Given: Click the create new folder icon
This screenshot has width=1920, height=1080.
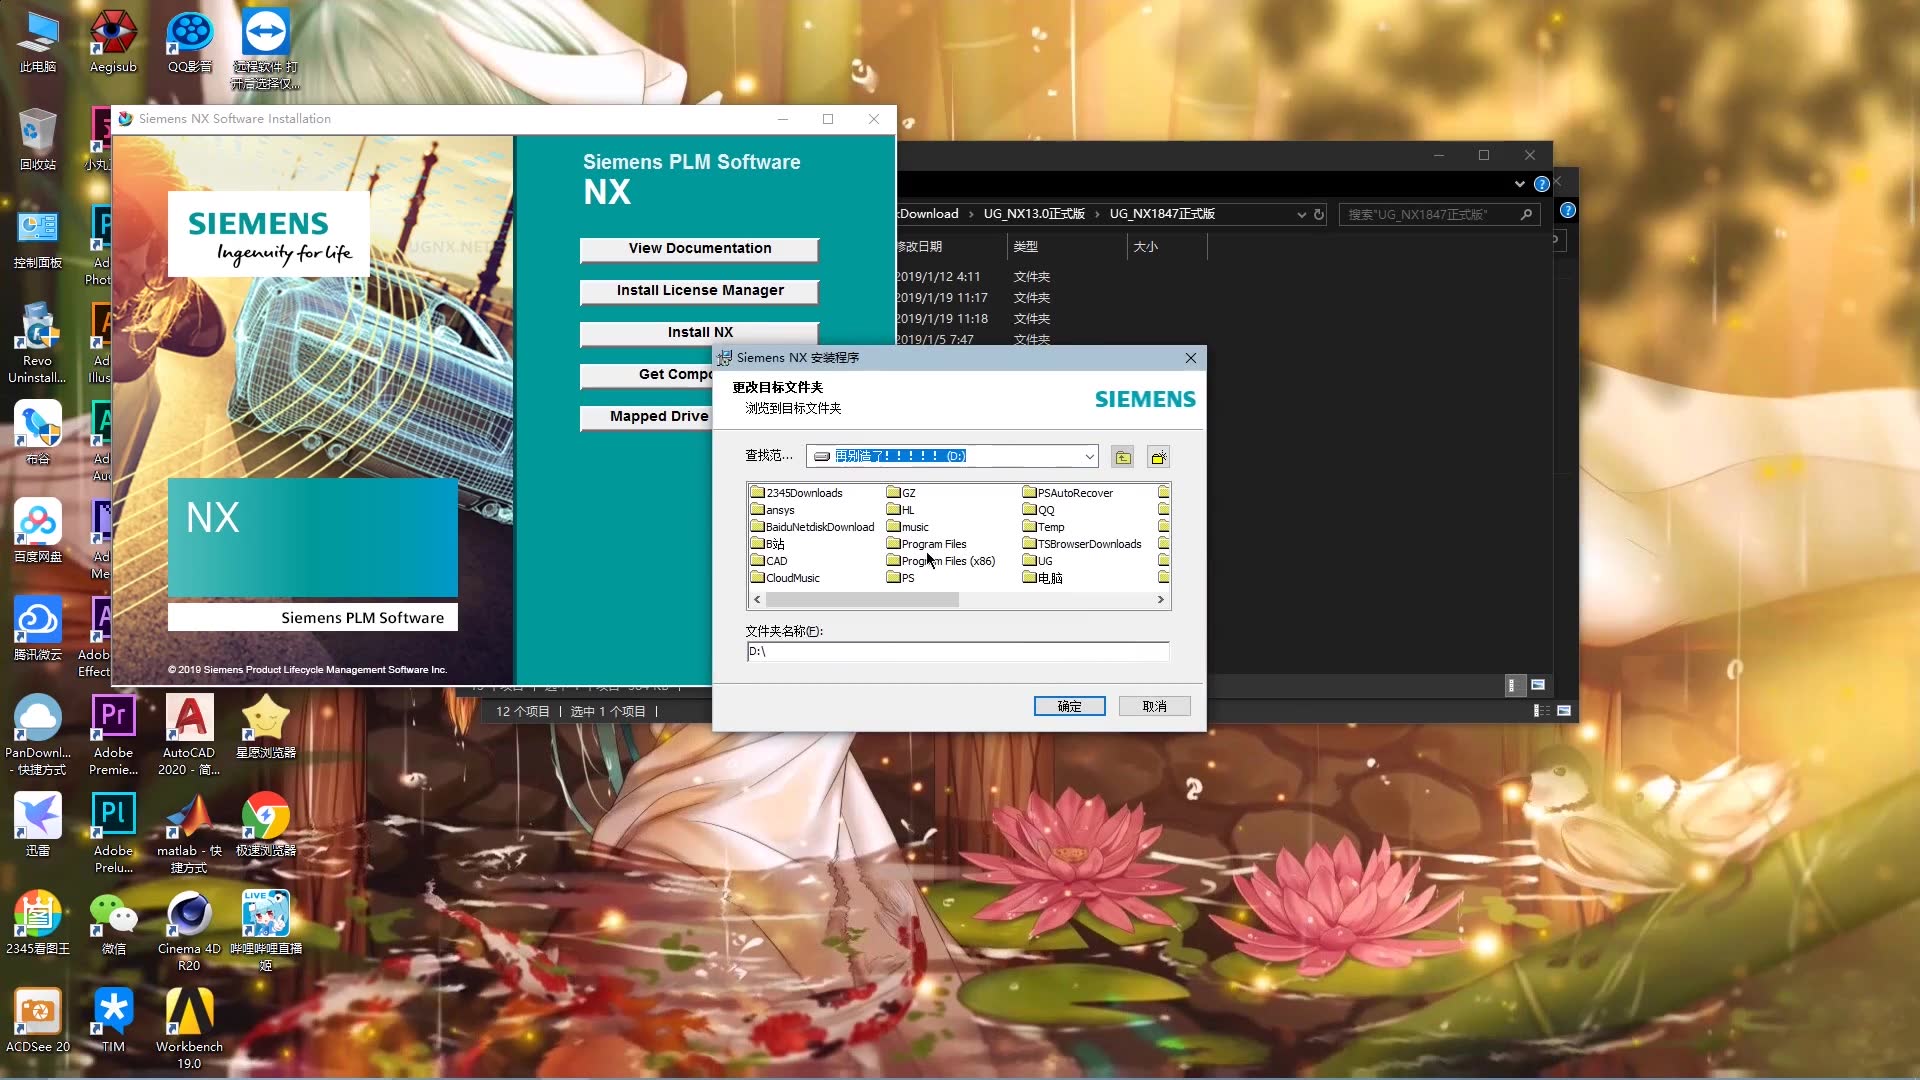Looking at the screenshot, I should click(1158, 457).
